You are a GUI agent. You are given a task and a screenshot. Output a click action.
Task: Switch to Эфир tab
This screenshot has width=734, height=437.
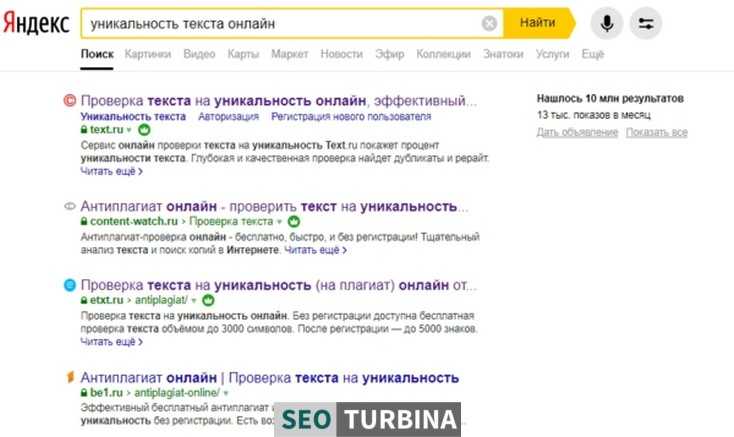(x=389, y=54)
